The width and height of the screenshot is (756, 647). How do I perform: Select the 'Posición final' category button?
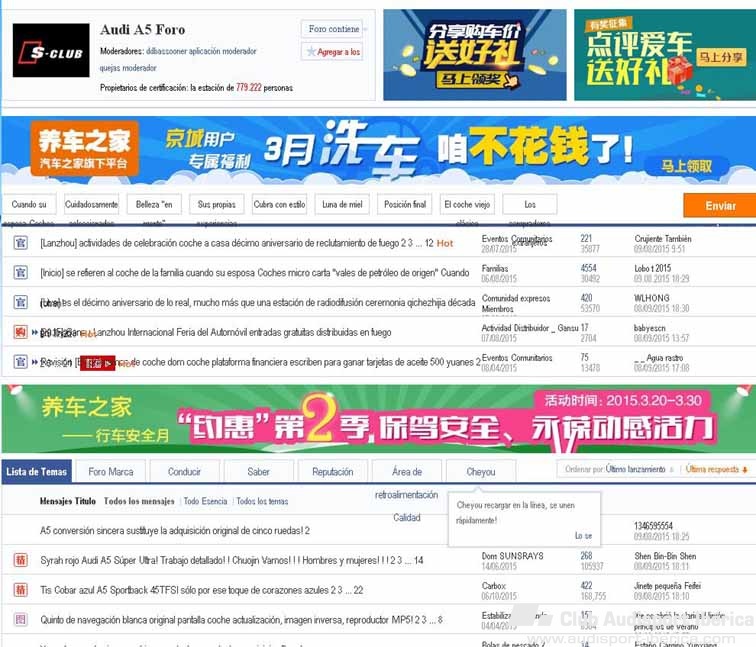(x=405, y=204)
